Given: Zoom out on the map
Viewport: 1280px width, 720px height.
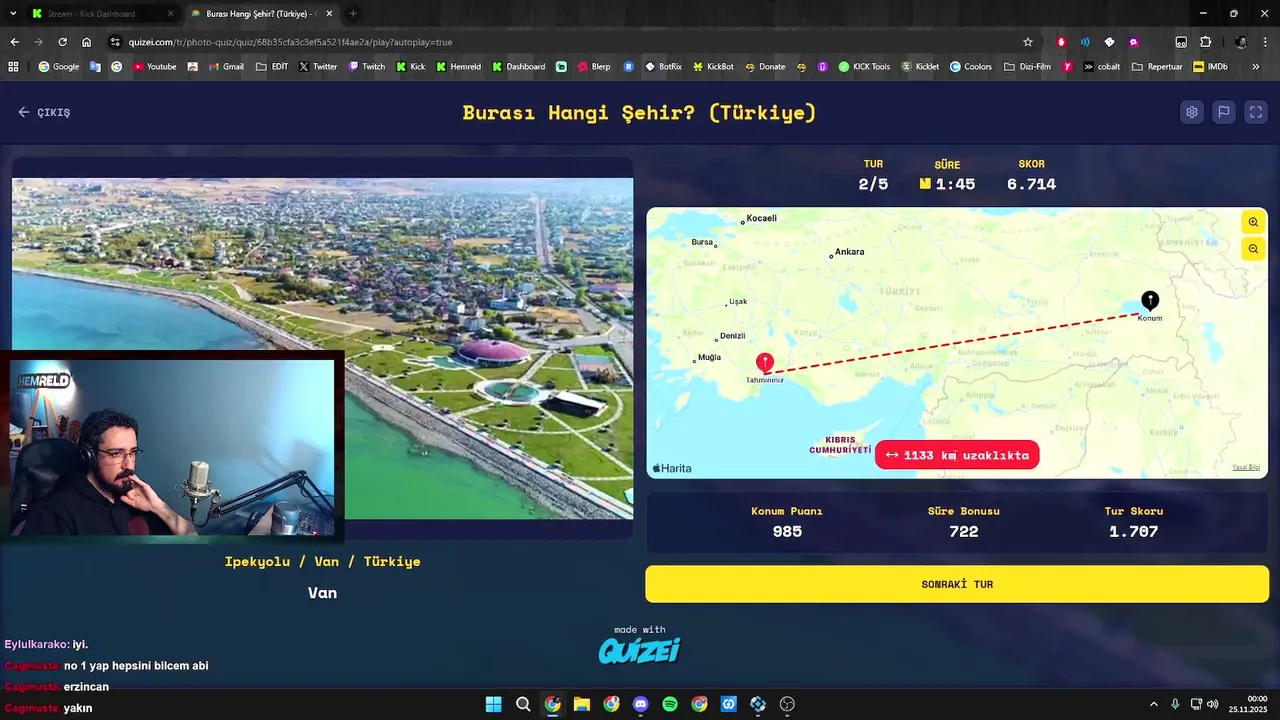Looking at the screenshot, I should pos(1253,249).
